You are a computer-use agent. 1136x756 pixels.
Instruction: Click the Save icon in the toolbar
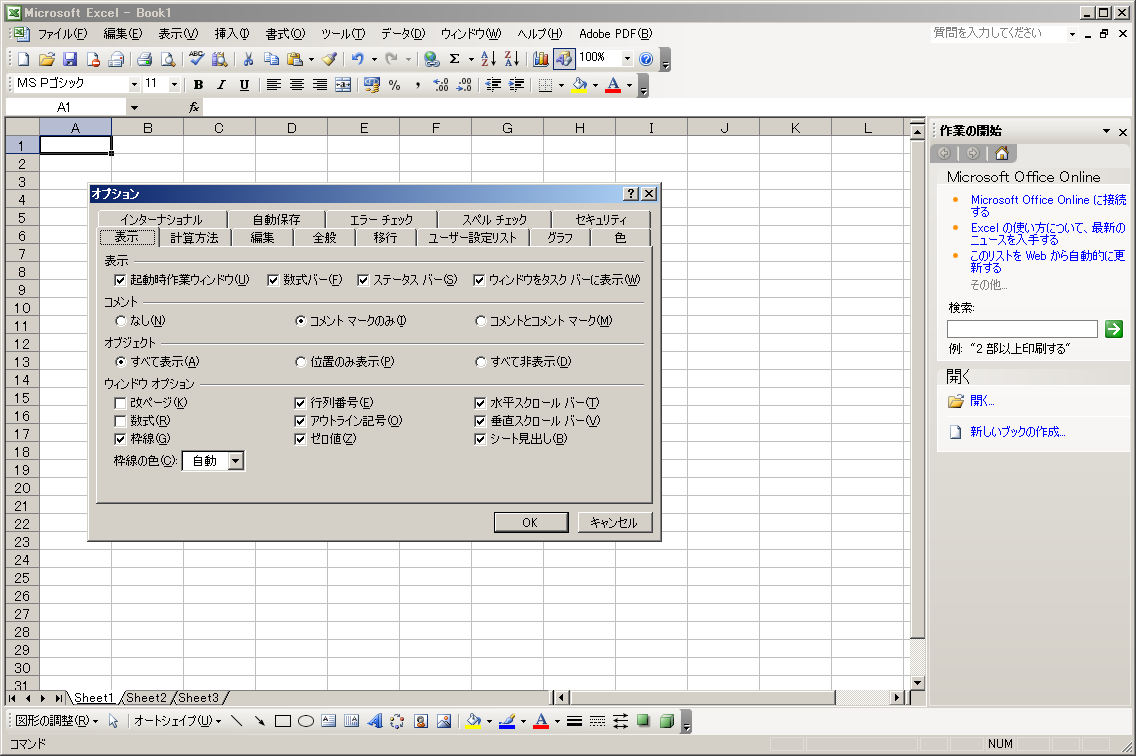tap(70, 59)
